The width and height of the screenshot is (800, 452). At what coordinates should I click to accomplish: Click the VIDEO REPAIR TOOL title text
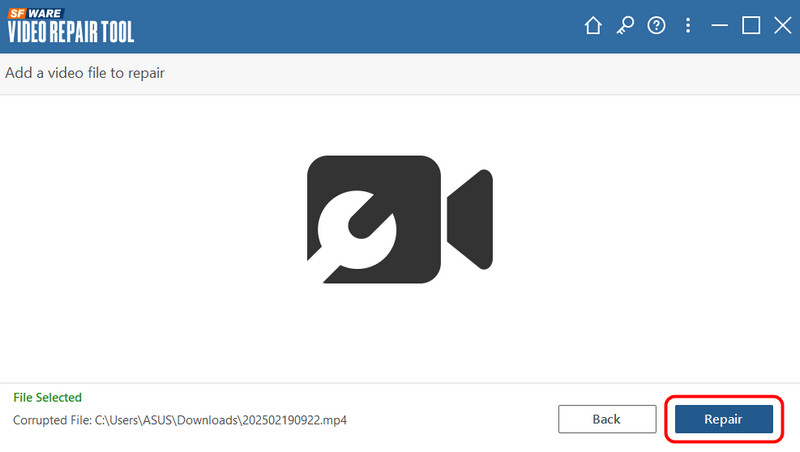(70, 32)
